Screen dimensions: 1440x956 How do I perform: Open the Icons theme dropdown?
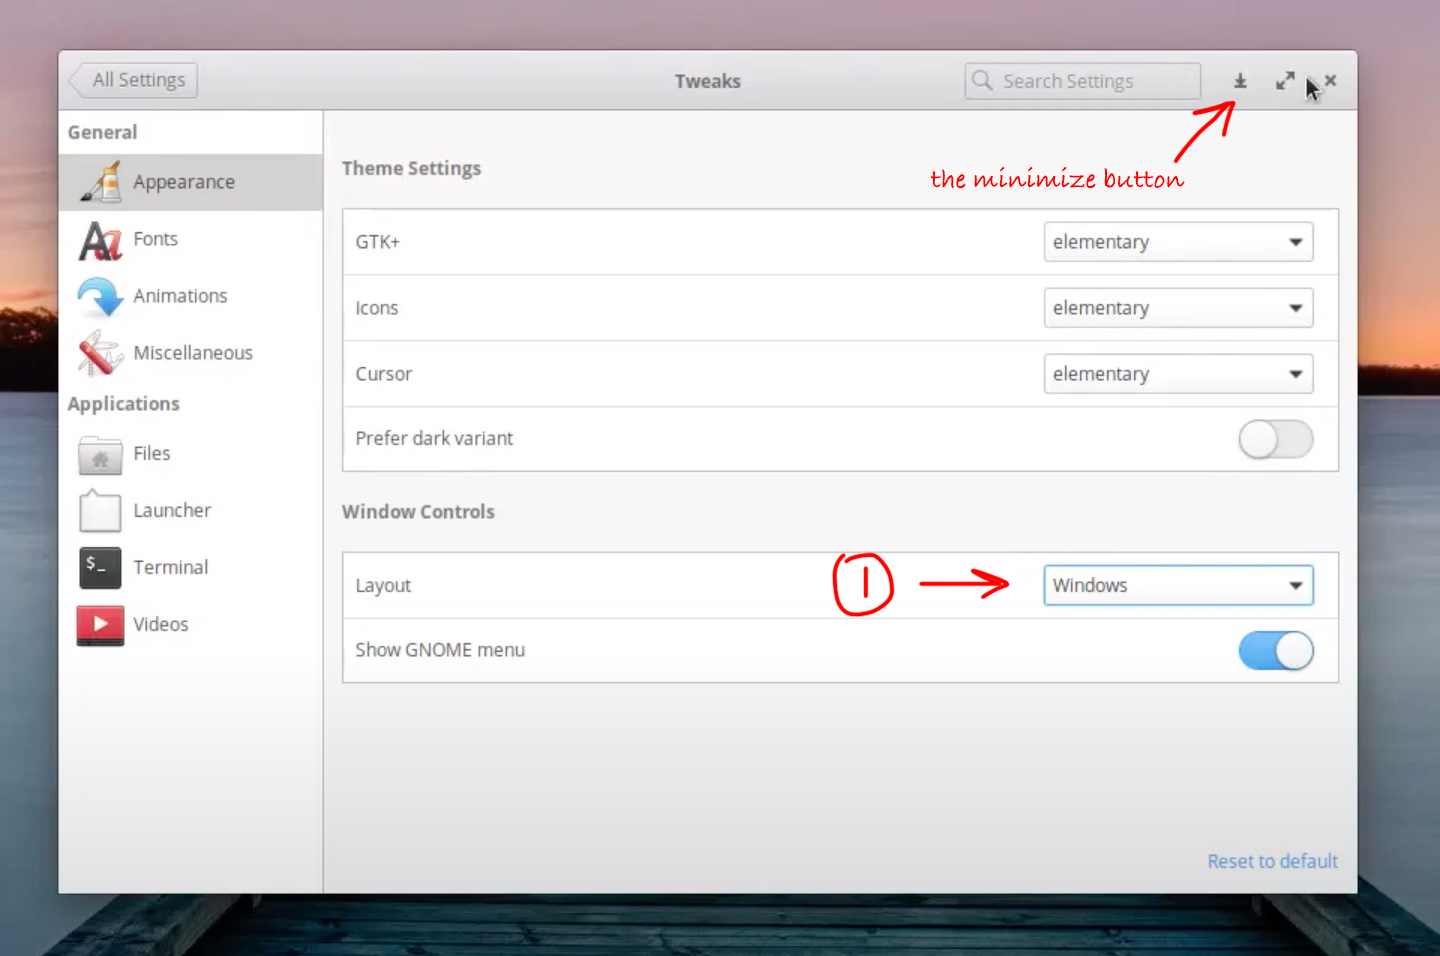pyautogui.click(x=1178, y=308)
